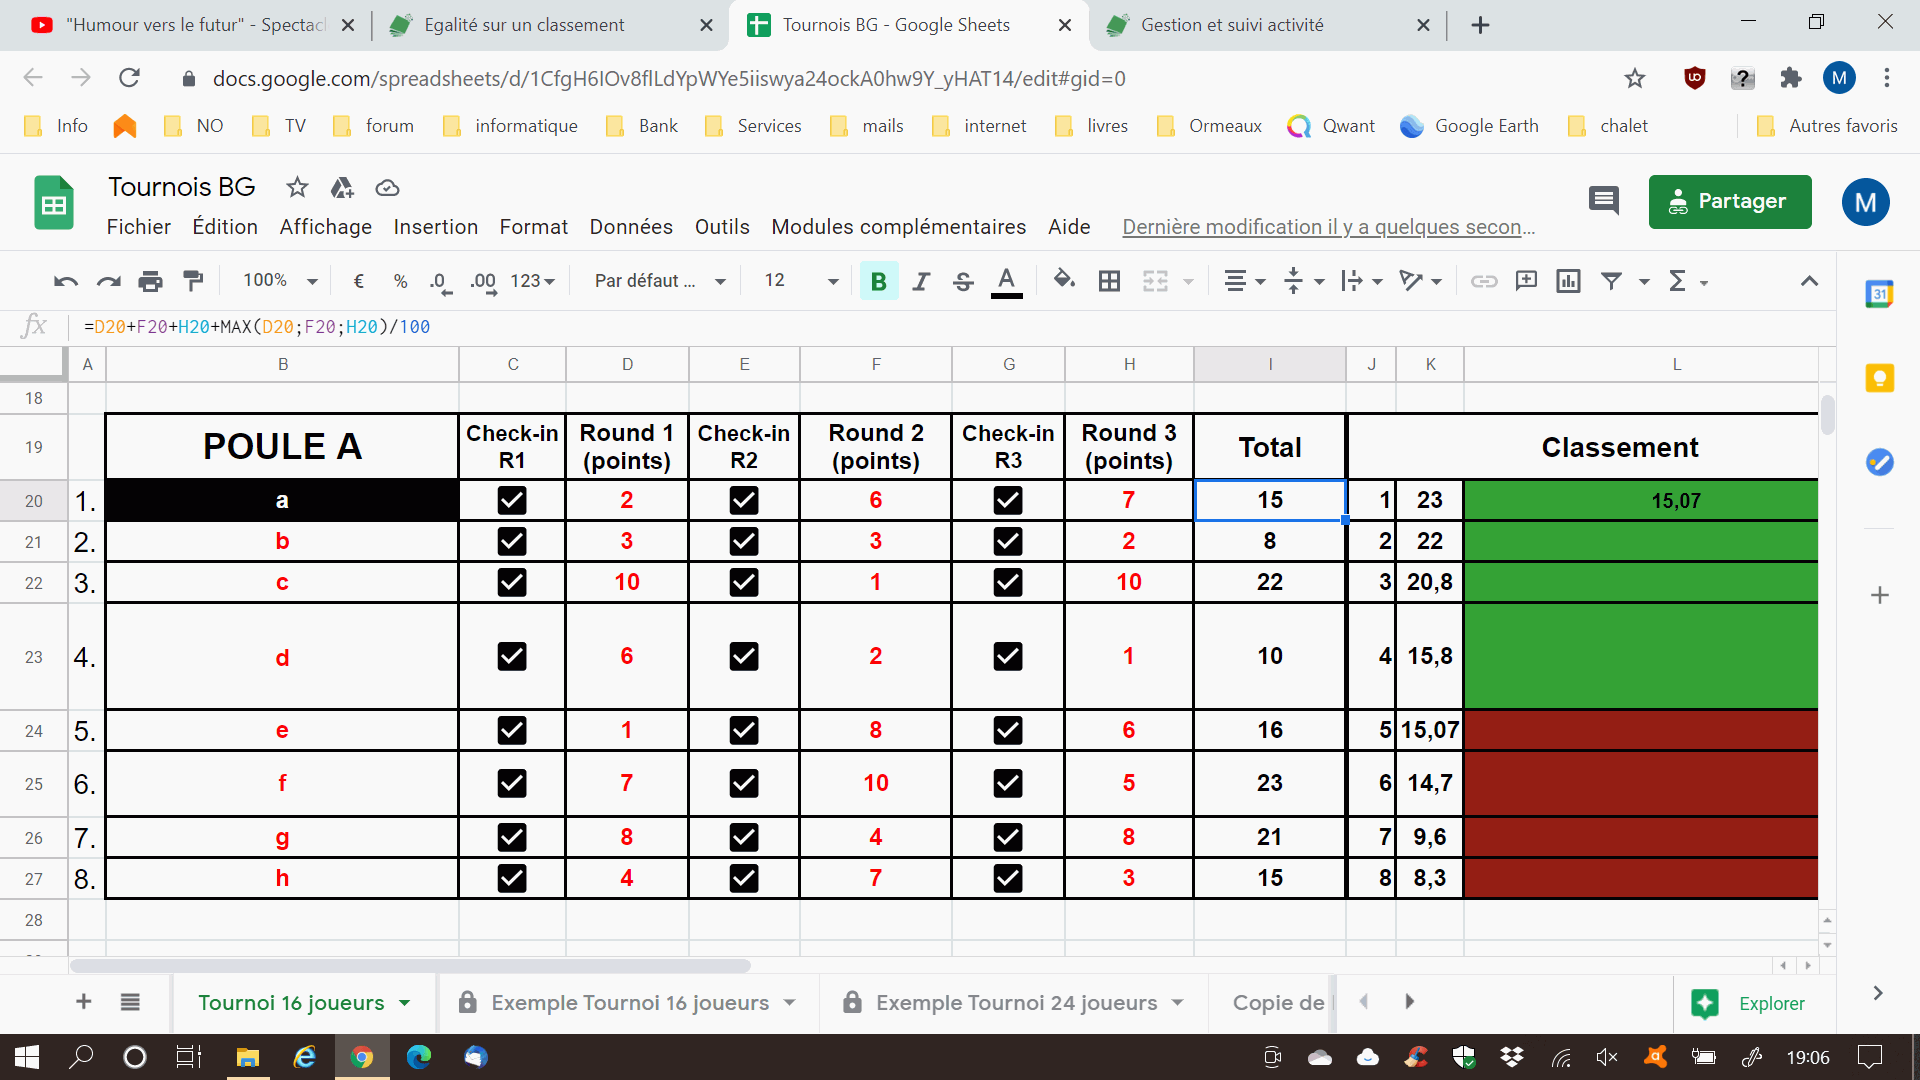The height and width of the screenshot is (1080, 1920).
Task: Click the formula bar input
Action: (x=950, y=327)
